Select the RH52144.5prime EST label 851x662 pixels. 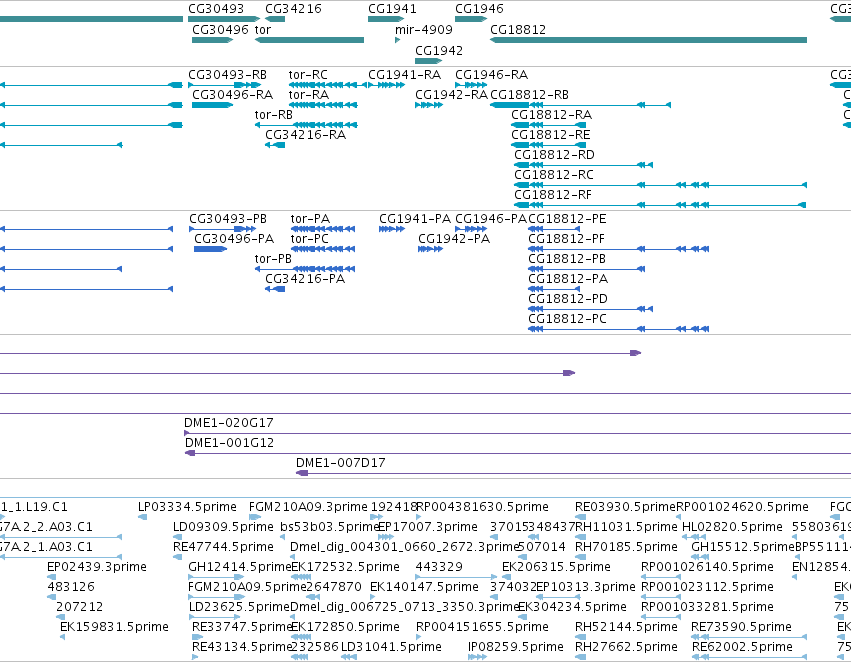pyautogui.click(x=626, y=627)
